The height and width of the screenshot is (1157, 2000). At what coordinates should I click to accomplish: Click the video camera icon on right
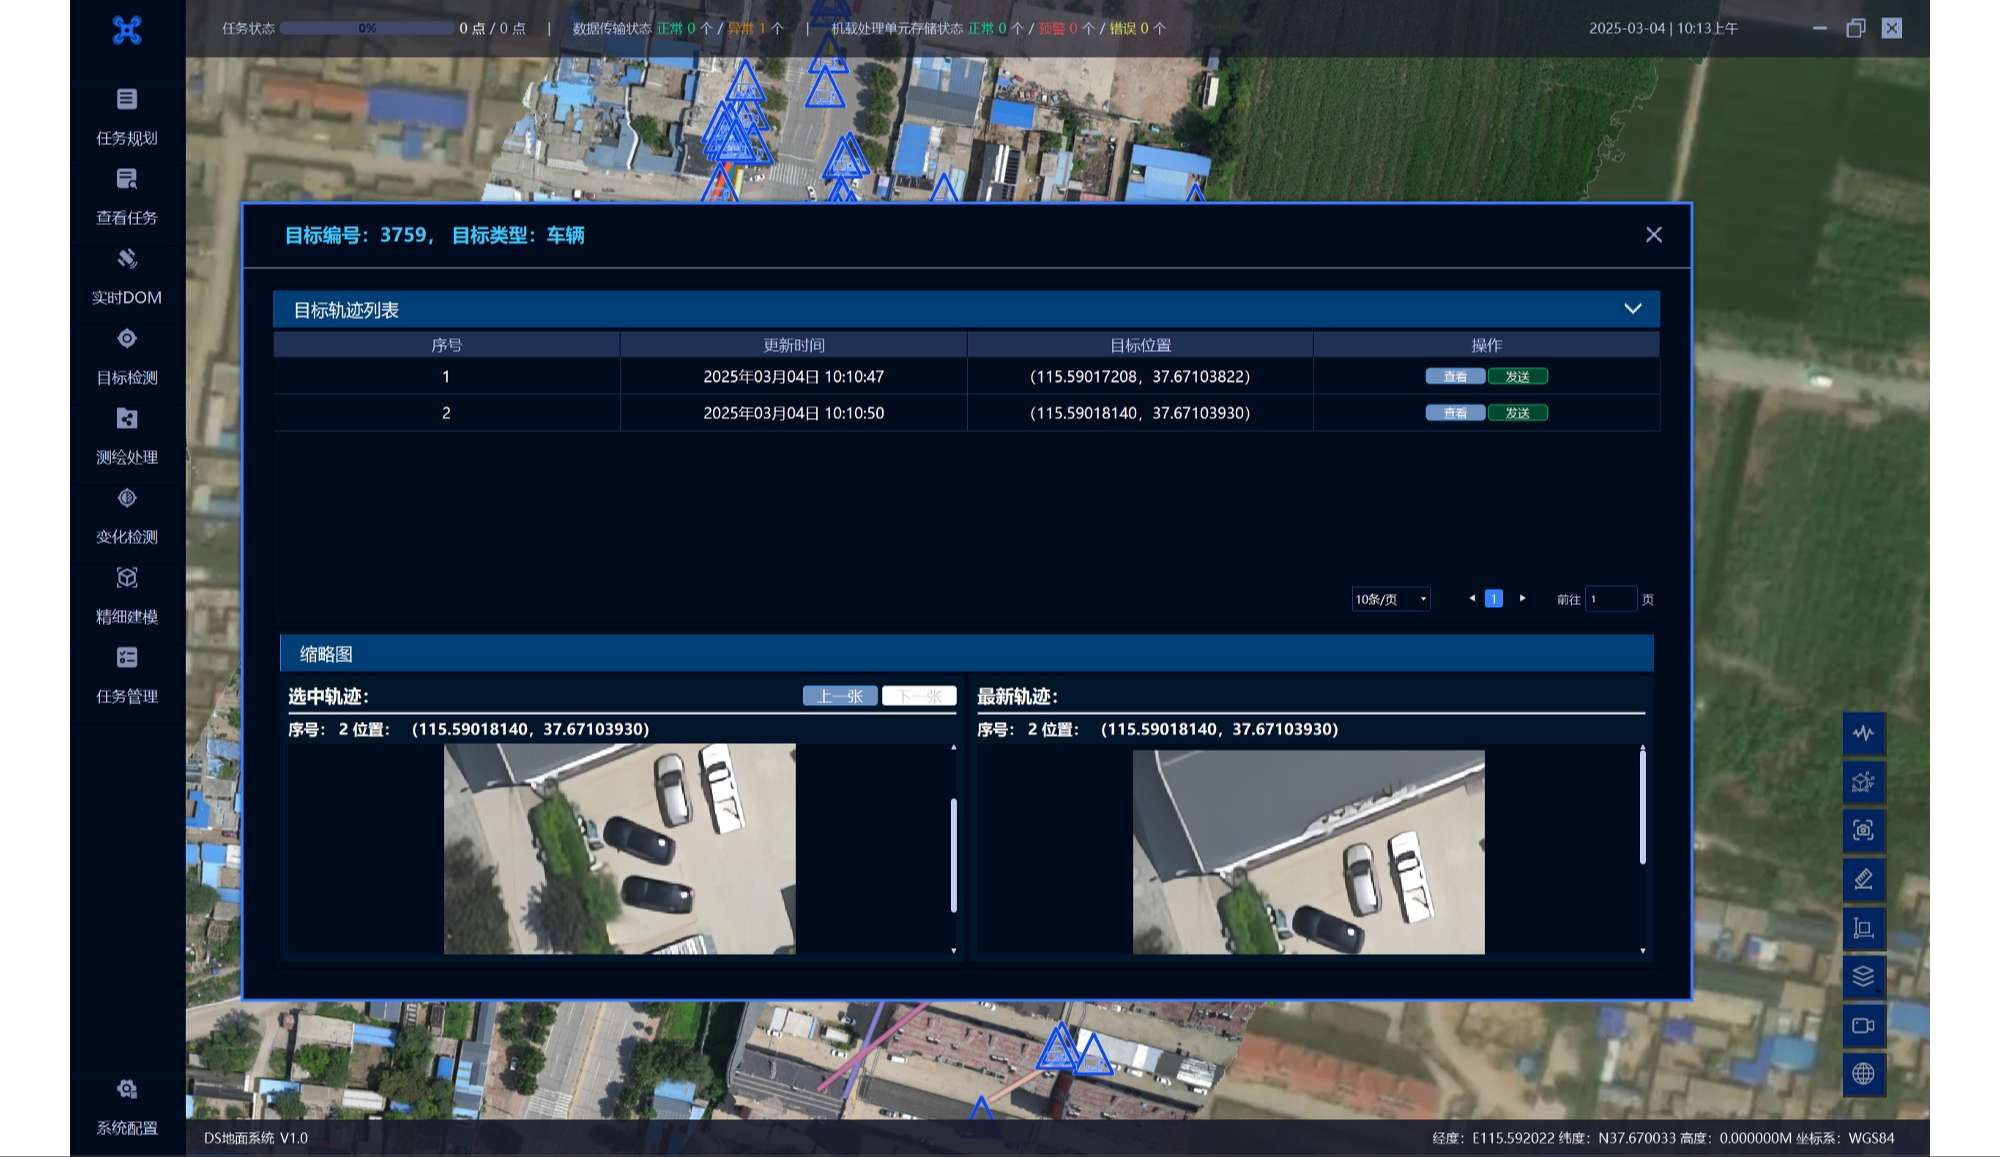[x=1863, y=1025]
